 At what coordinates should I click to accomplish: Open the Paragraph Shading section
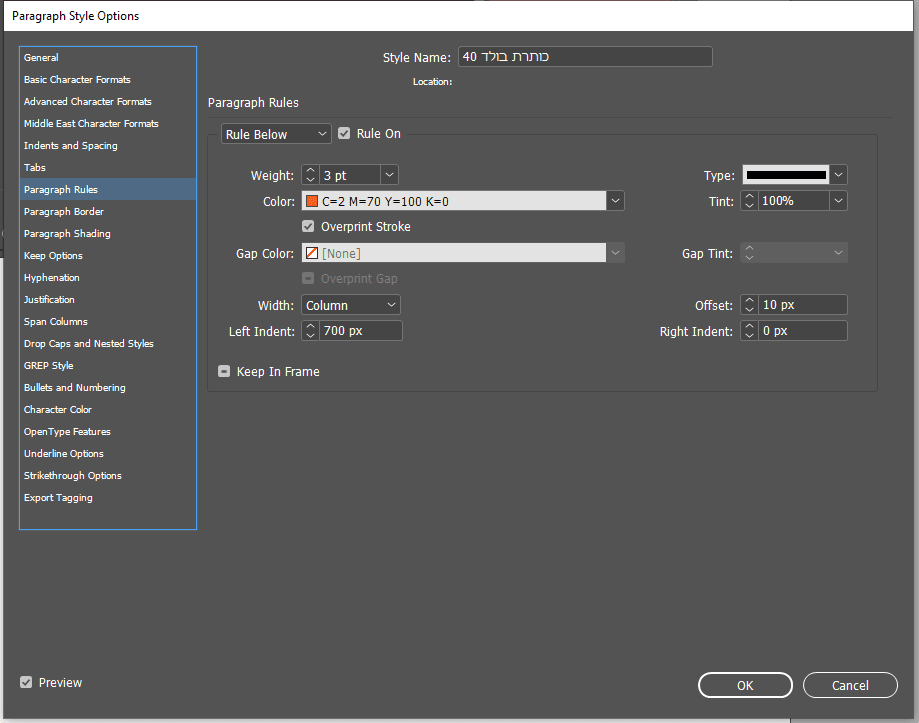(x=67, y=234)
